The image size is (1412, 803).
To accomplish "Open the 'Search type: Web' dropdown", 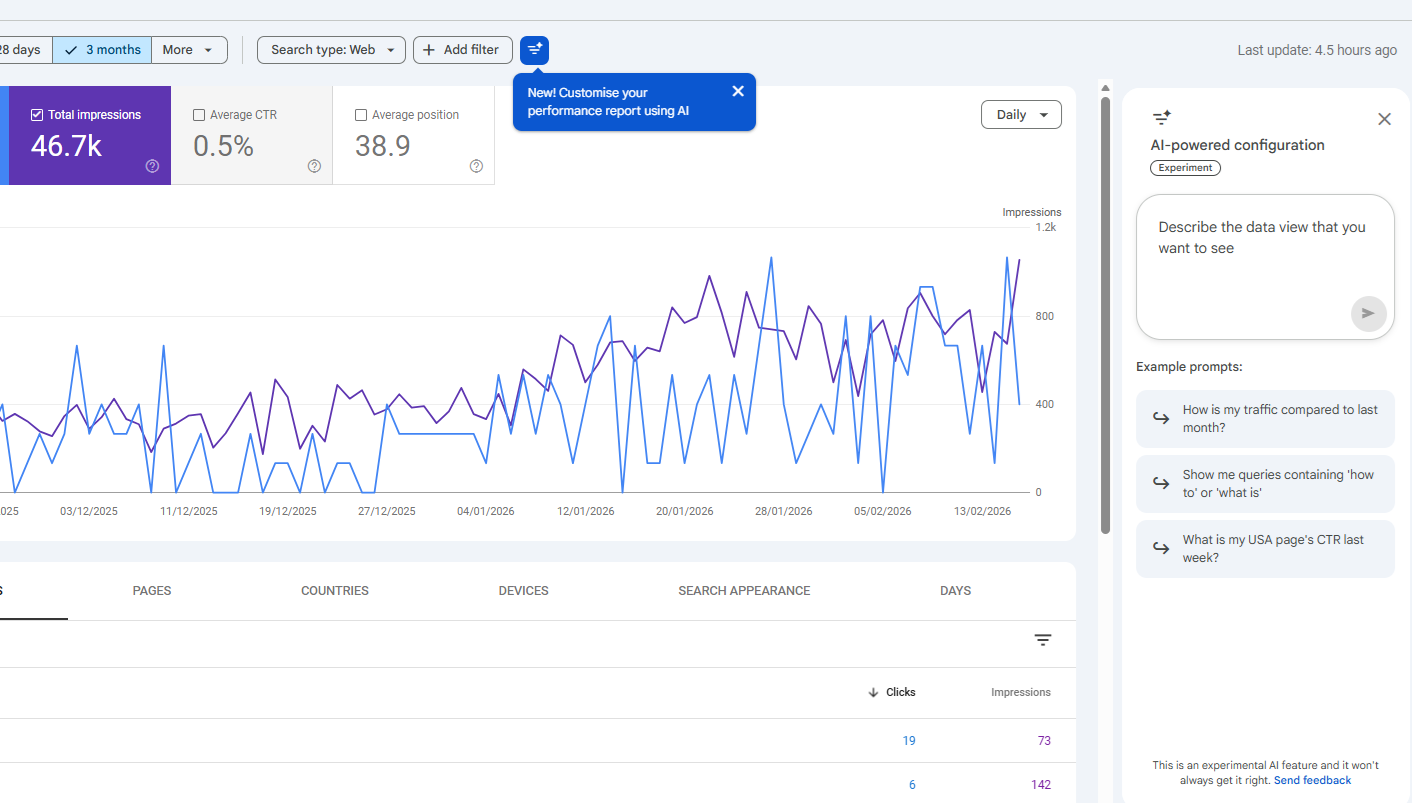I will tap(330, 49).
